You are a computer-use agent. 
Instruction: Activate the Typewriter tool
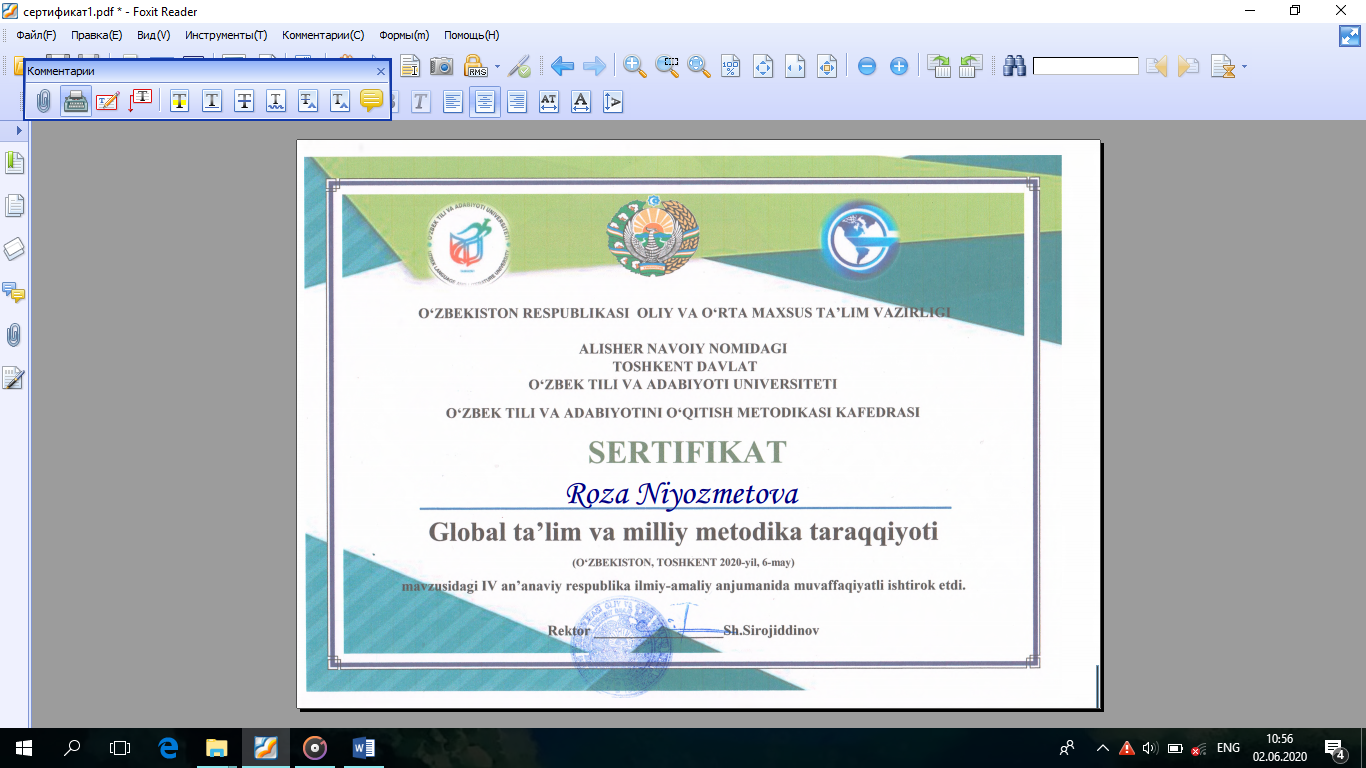(x=76, y=101)
